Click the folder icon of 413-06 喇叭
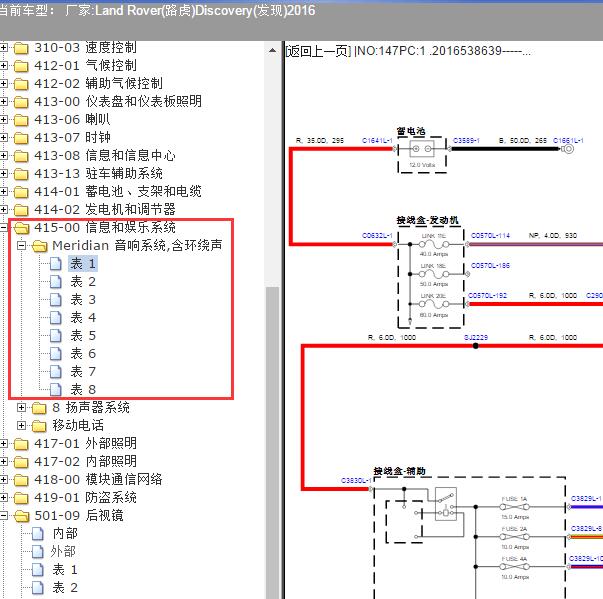This screenshot has width=603, height=599. click(x=21, y=120)
